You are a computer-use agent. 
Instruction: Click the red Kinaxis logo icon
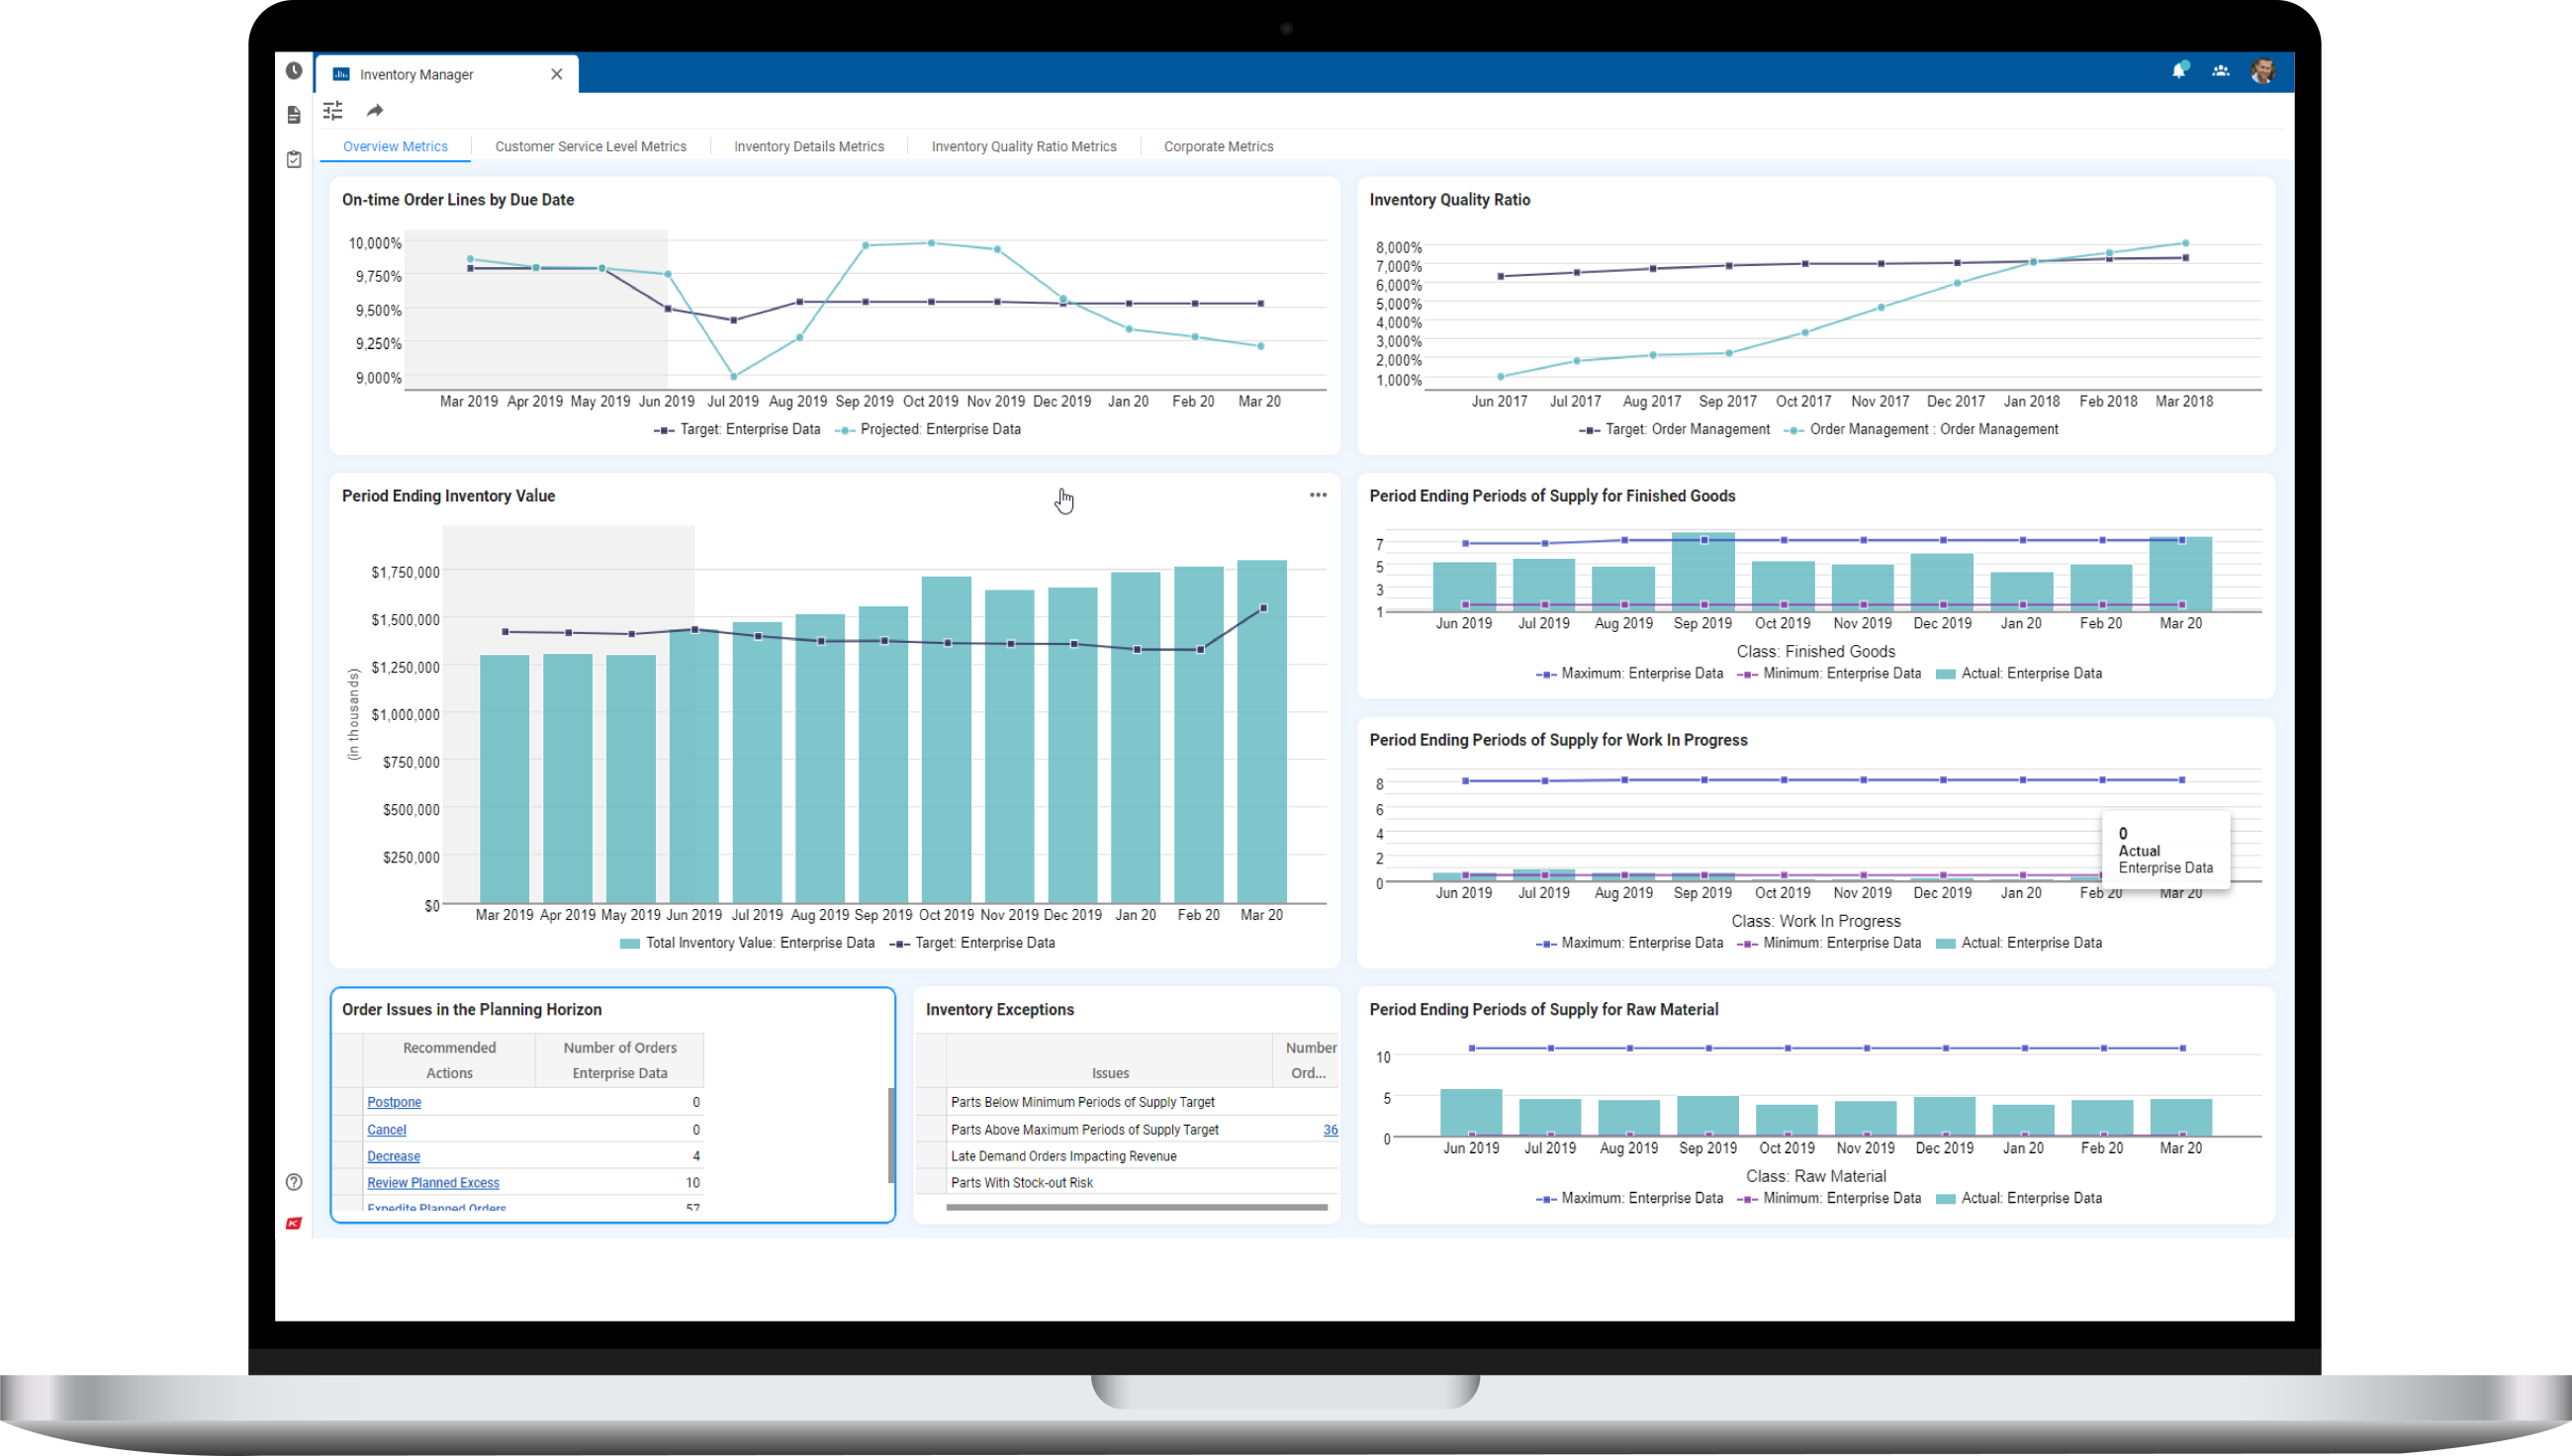(x=293, y=1223)
